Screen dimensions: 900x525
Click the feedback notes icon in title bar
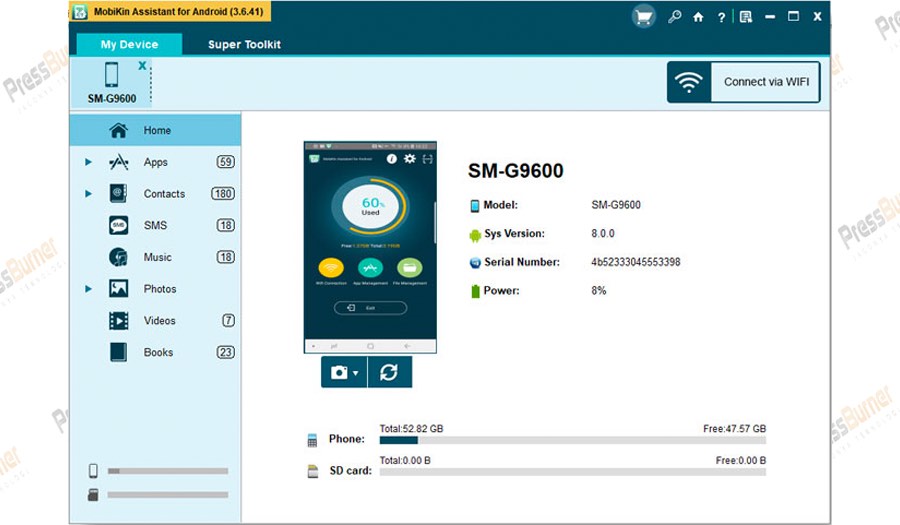tap(746, 17)
